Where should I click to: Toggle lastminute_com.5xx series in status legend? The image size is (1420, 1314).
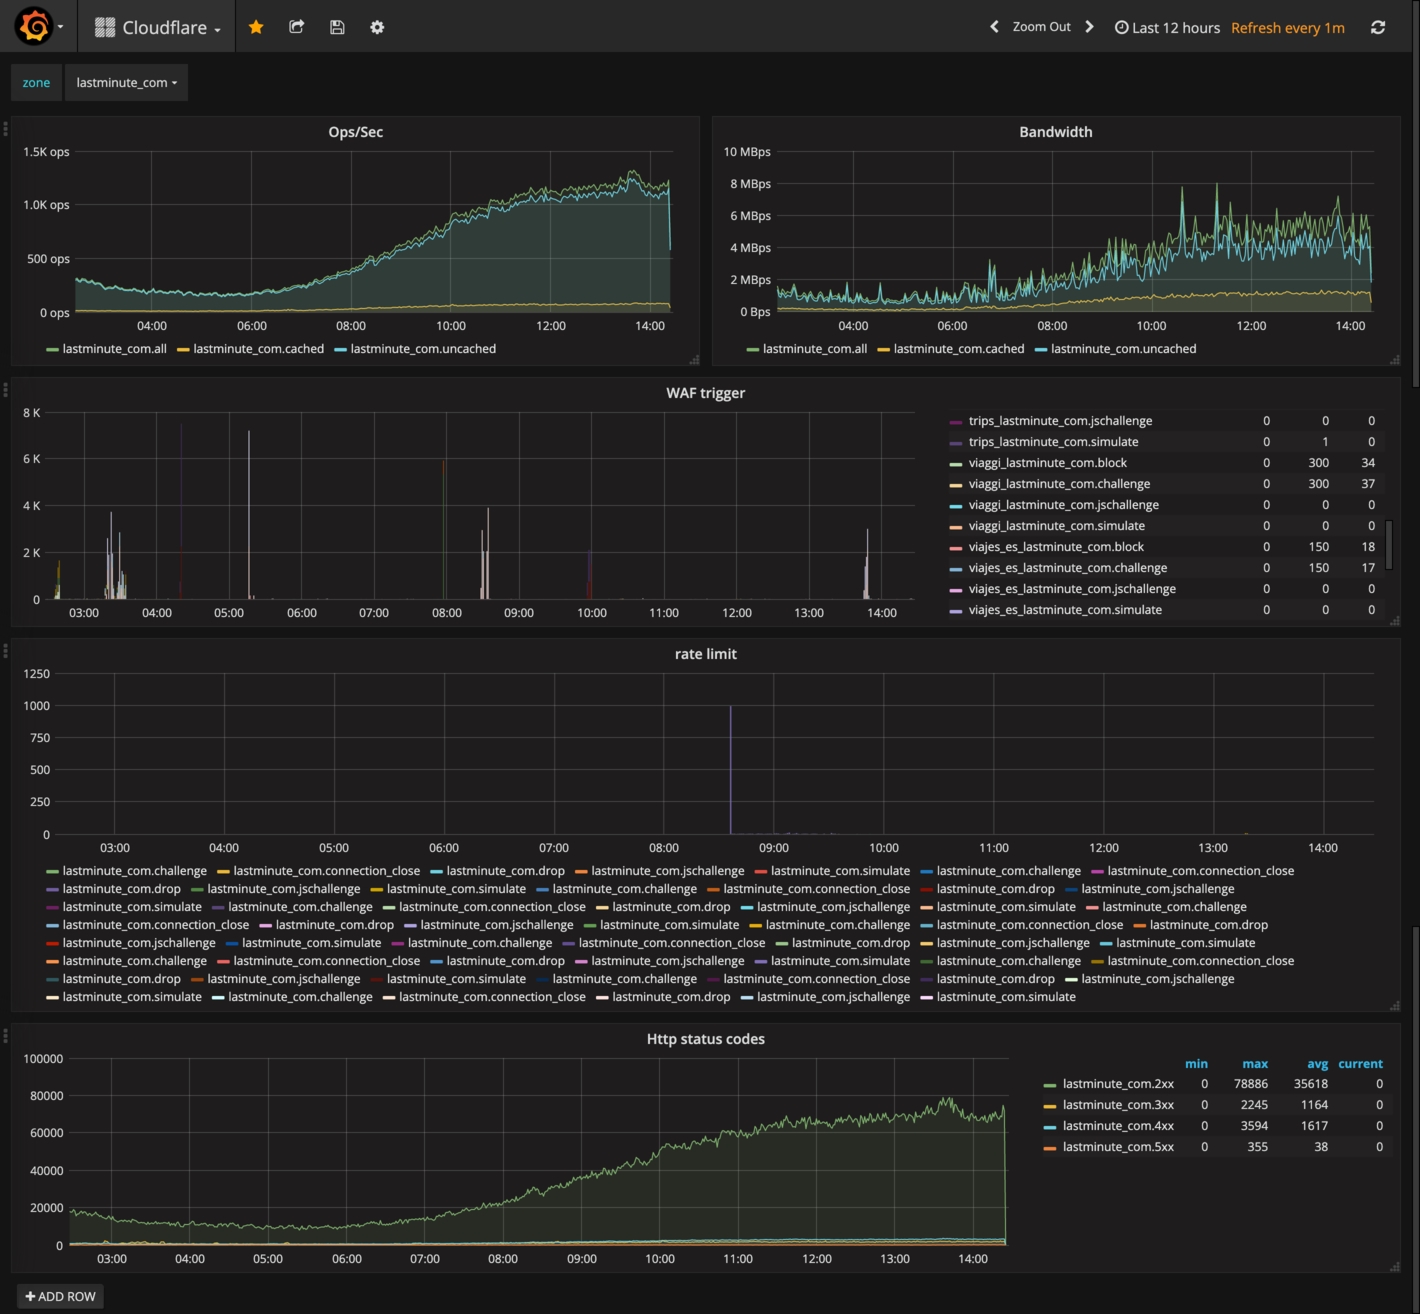coord(1118,1147)
